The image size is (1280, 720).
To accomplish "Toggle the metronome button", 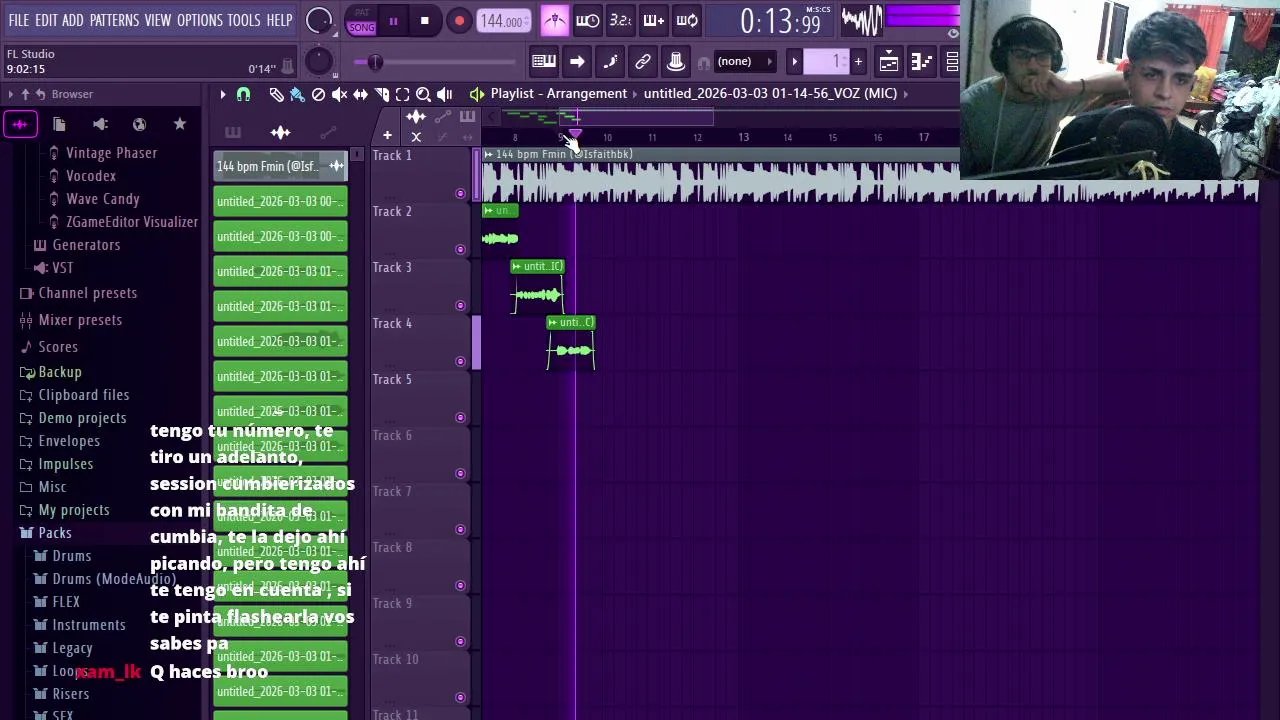I will 555,20.
